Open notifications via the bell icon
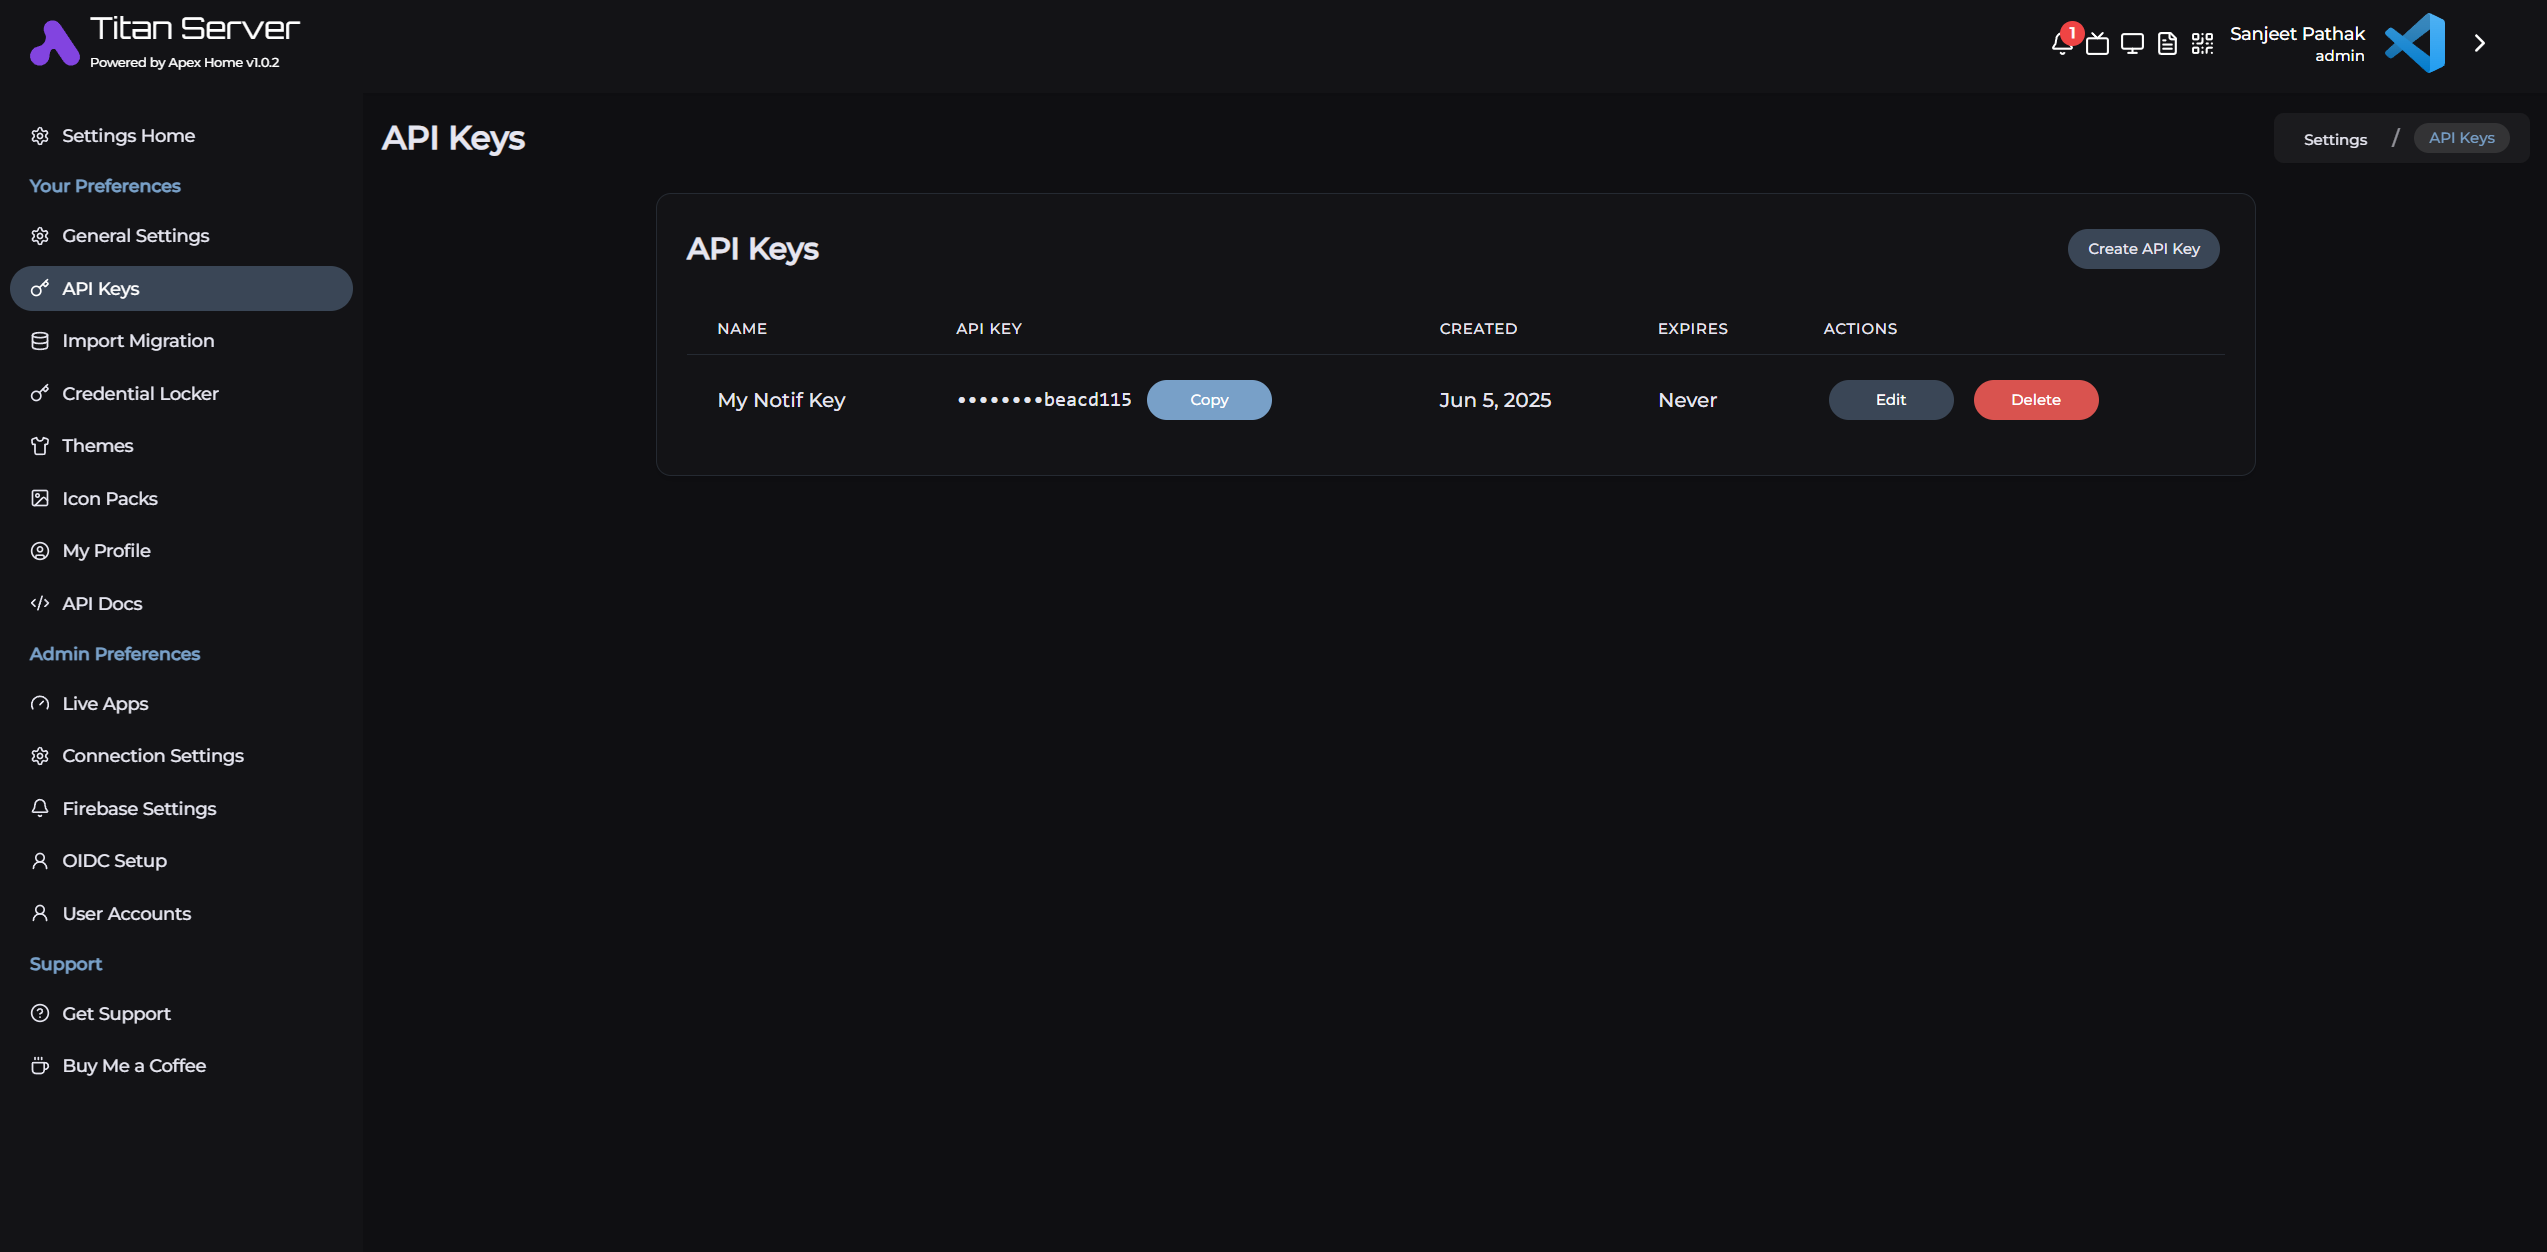Image resolution: width=2547 pixels, height=1252 pixels. [x=2061, y=43]
